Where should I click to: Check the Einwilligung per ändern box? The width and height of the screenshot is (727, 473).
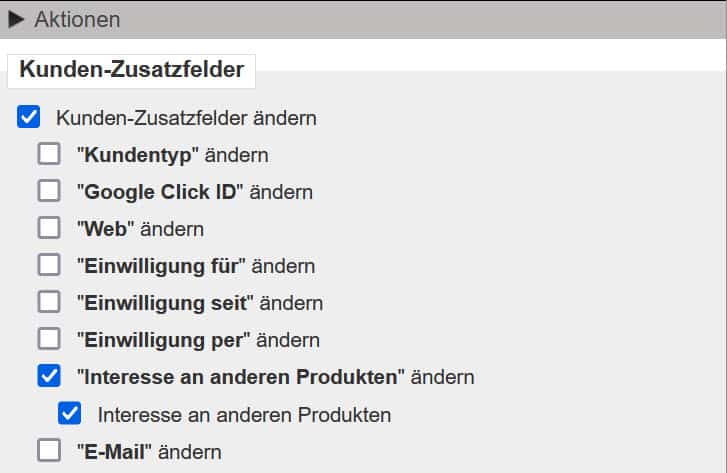coord(49,340)
